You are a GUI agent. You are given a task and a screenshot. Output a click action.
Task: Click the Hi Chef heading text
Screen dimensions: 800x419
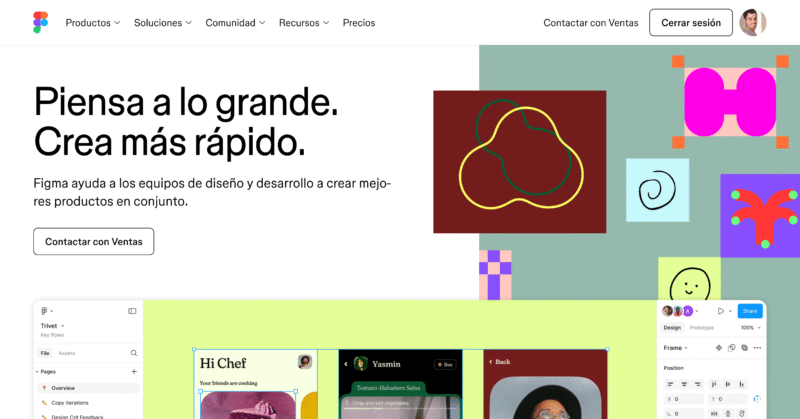click(223, 363)
